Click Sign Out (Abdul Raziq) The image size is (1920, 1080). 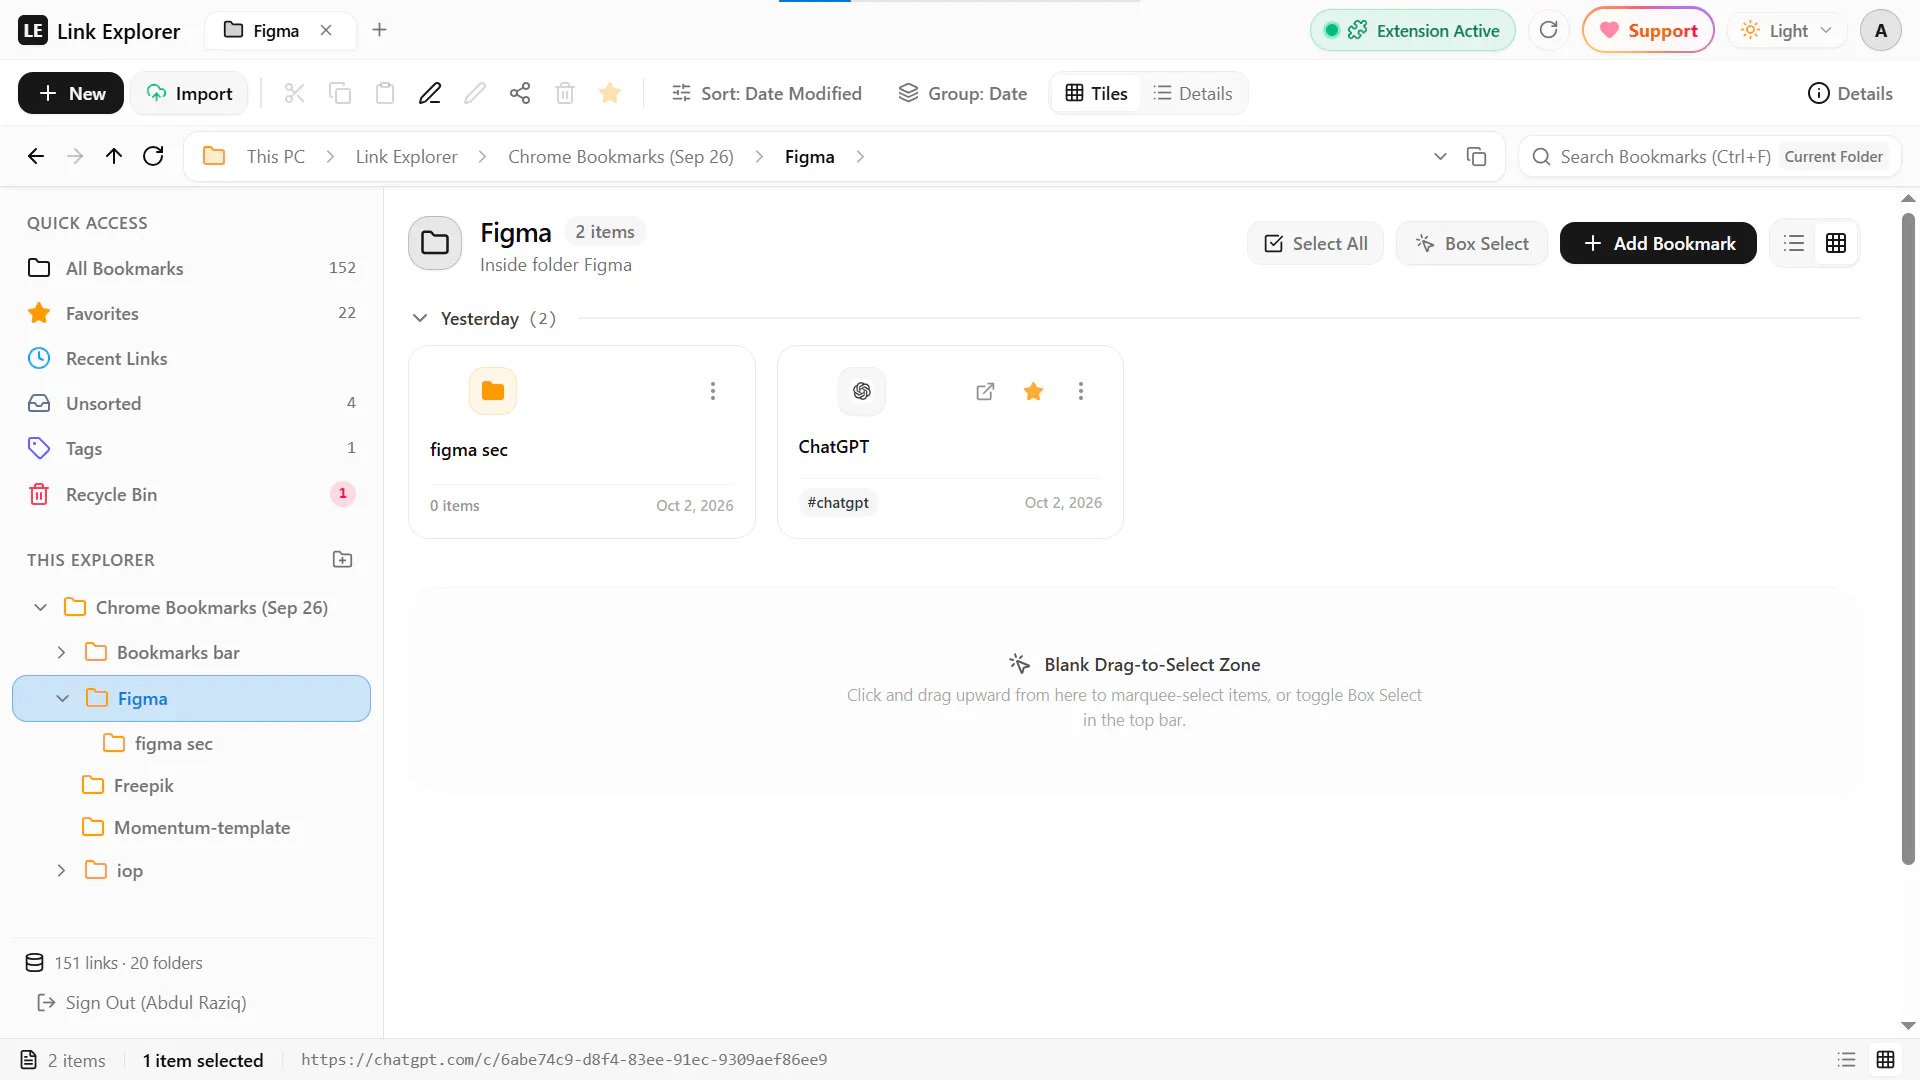tap(142, 1002)
